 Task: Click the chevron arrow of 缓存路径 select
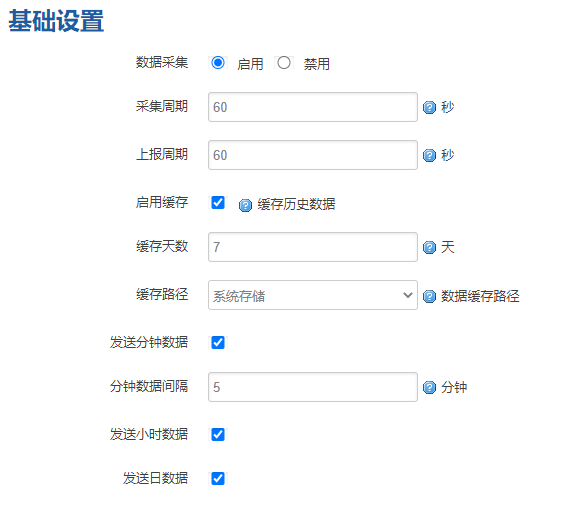pos(408,295)
